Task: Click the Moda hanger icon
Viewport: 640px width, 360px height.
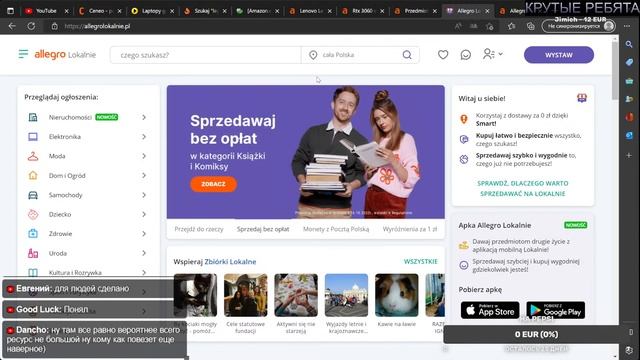Action: tap(33, 156)
